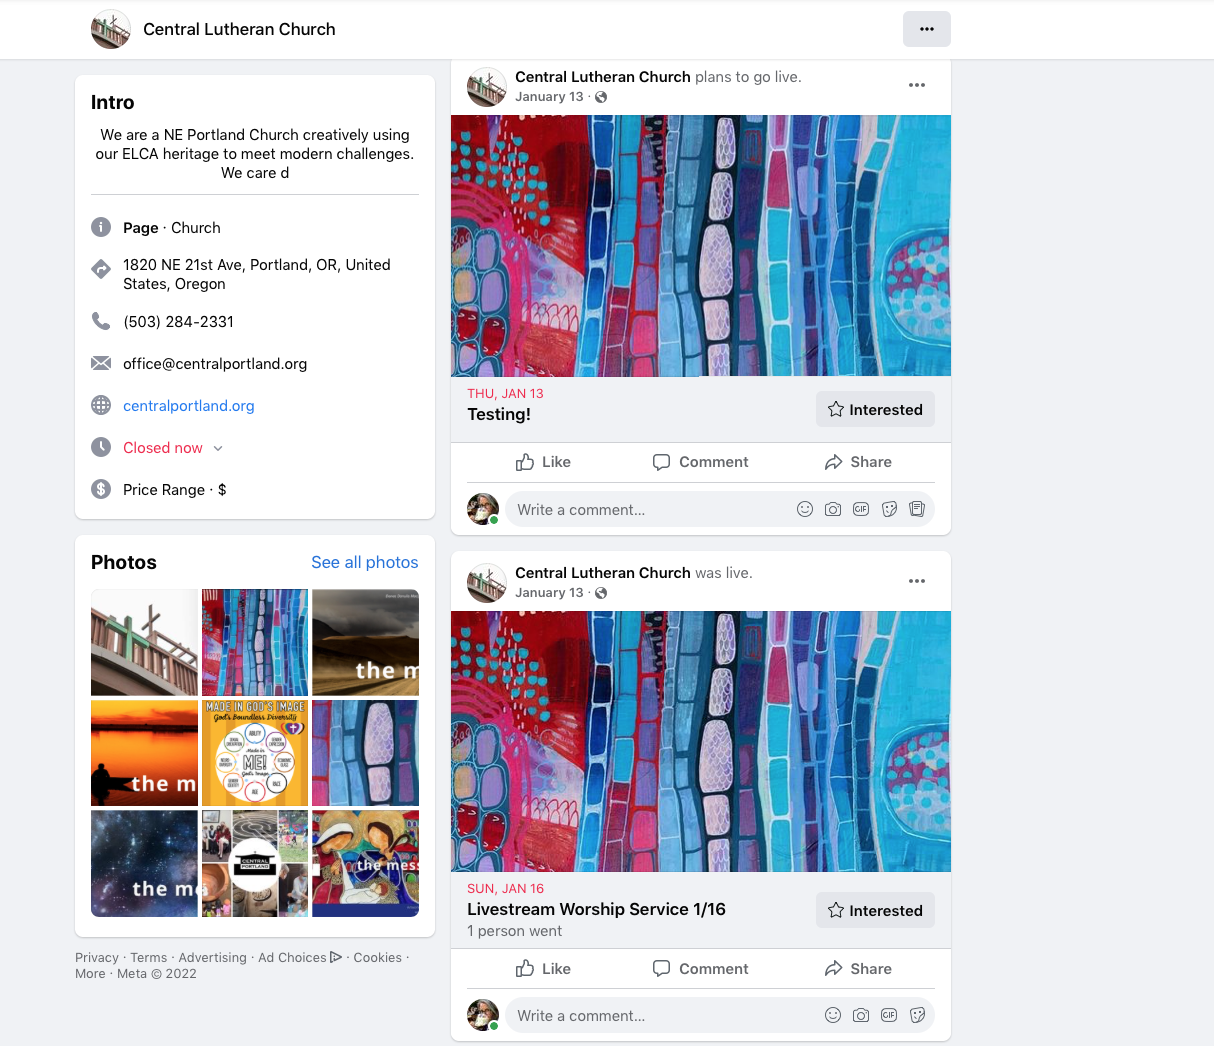This screenshot has width=1214, height=1046.
Task: Click your profile avatar beside Testing! comment box
Action: click(x=483, y=509)
